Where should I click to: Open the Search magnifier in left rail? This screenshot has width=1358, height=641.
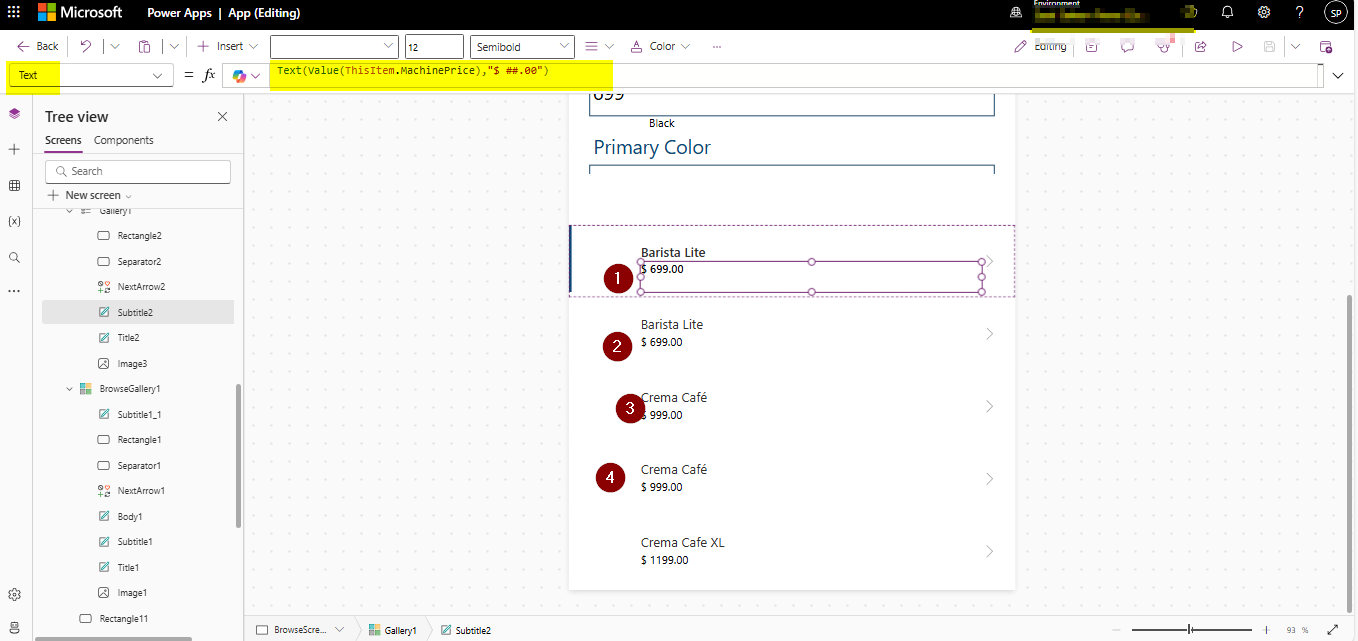[x=14, y=257]
